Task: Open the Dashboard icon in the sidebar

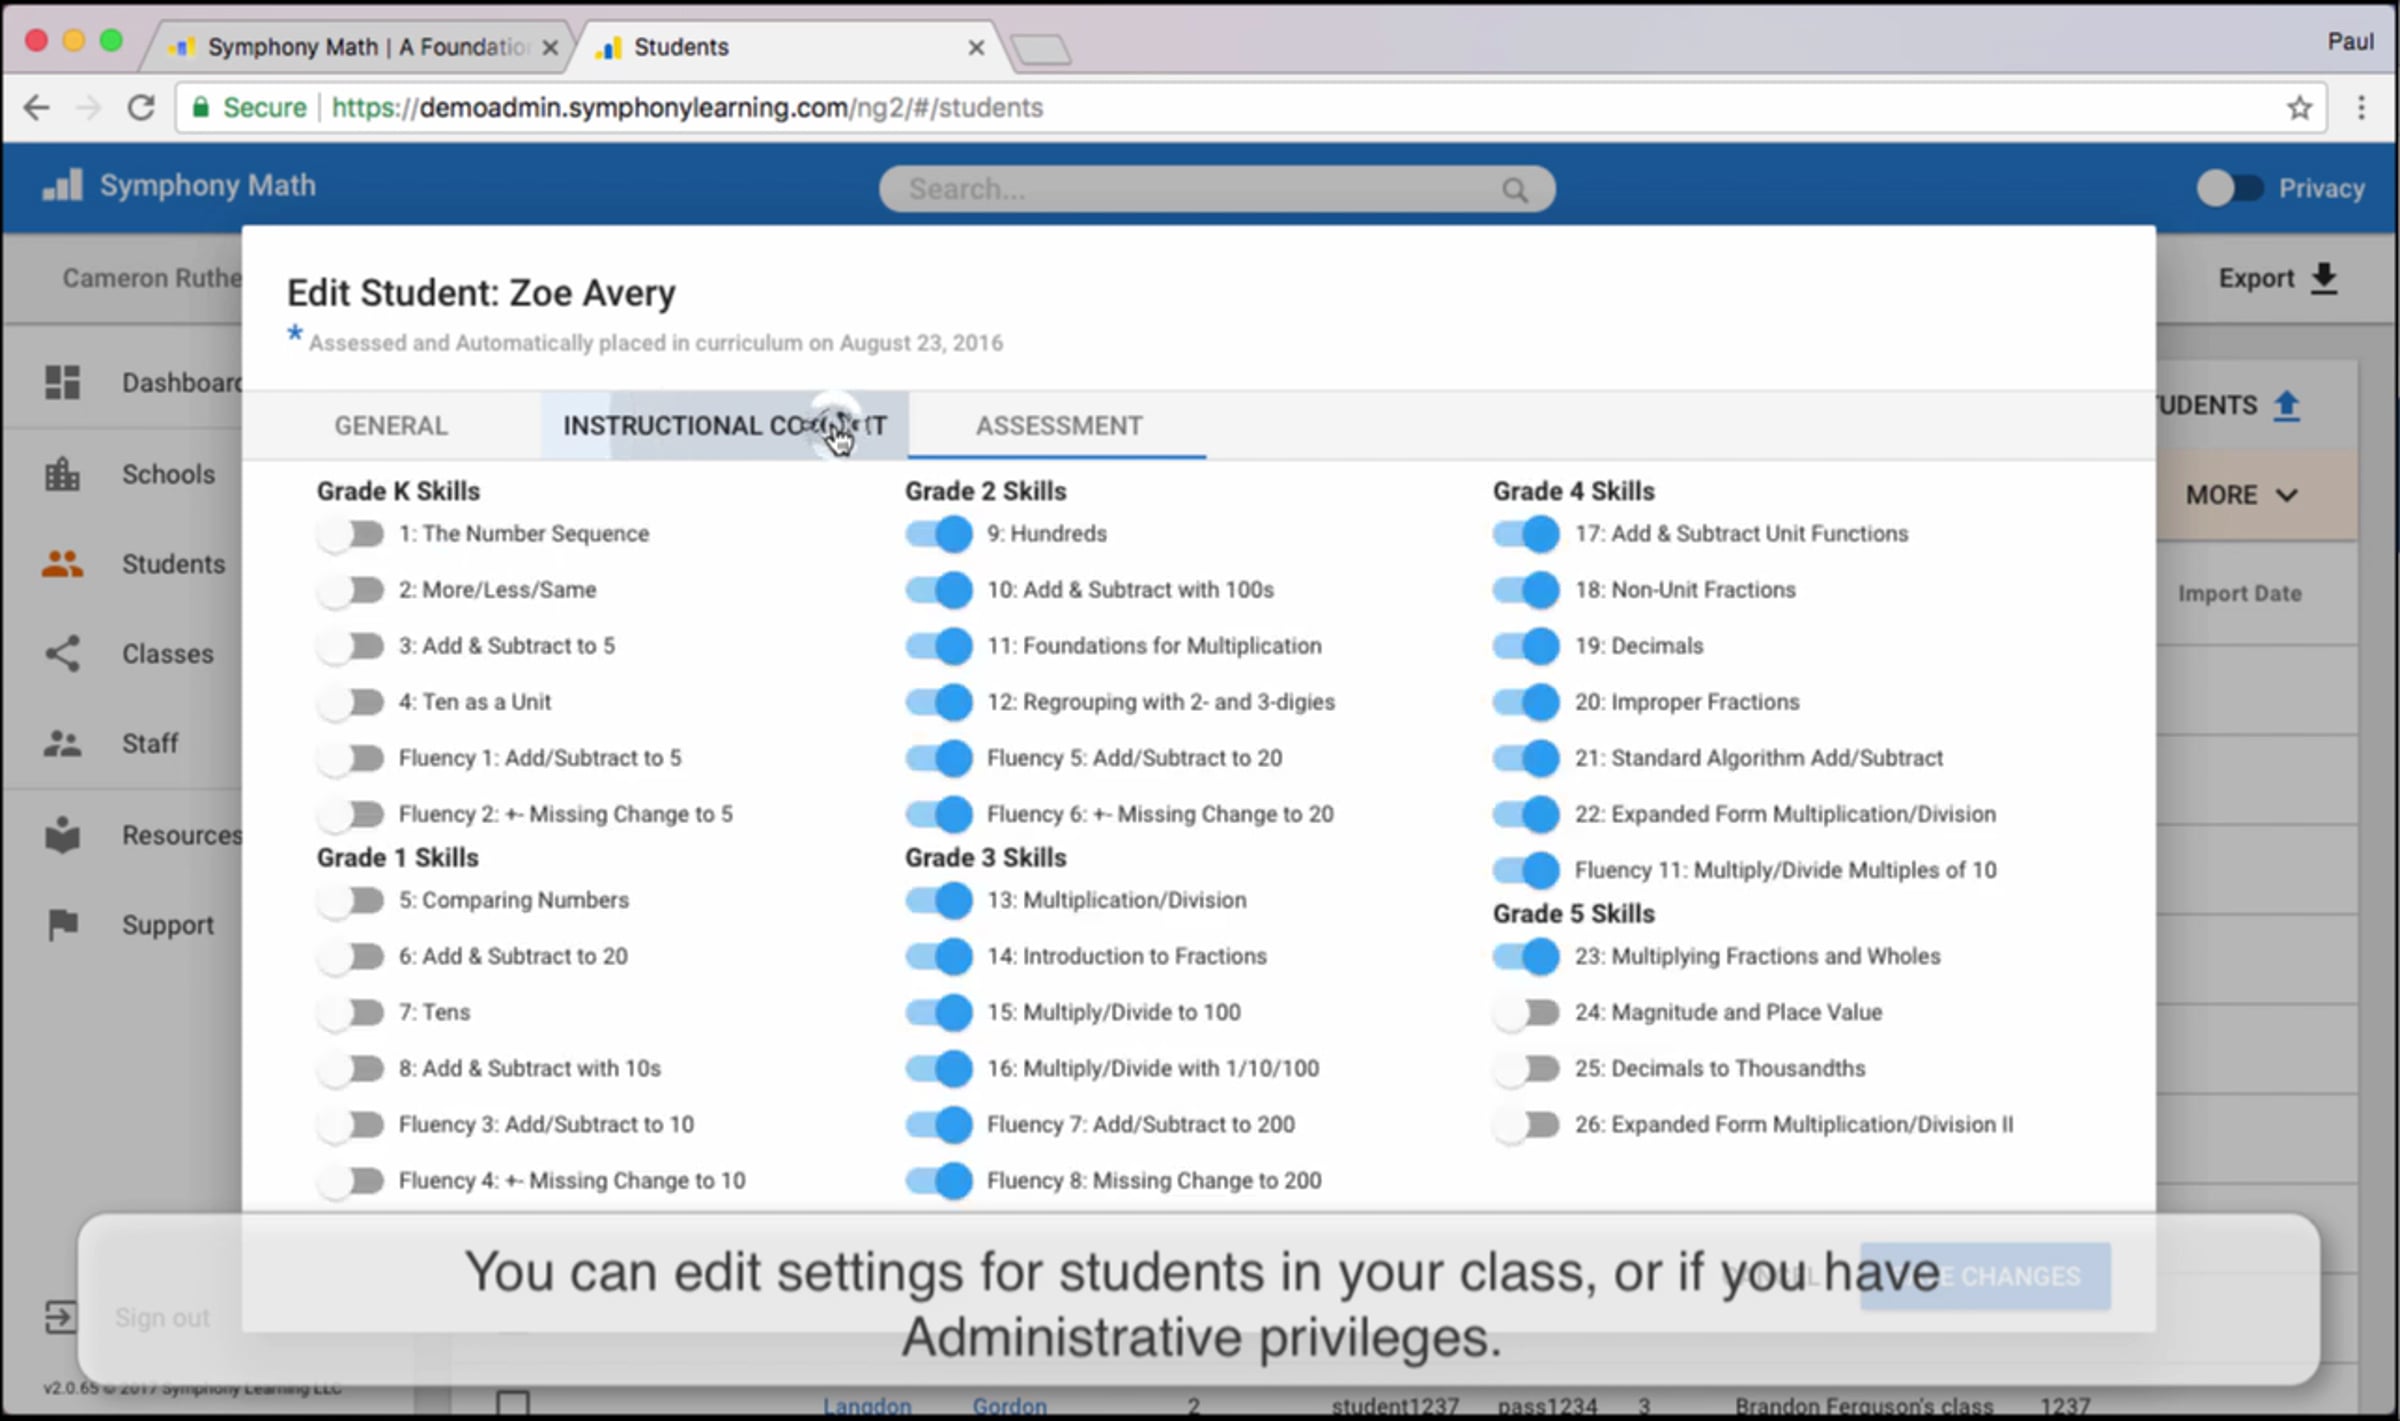Action: point(62,382)
